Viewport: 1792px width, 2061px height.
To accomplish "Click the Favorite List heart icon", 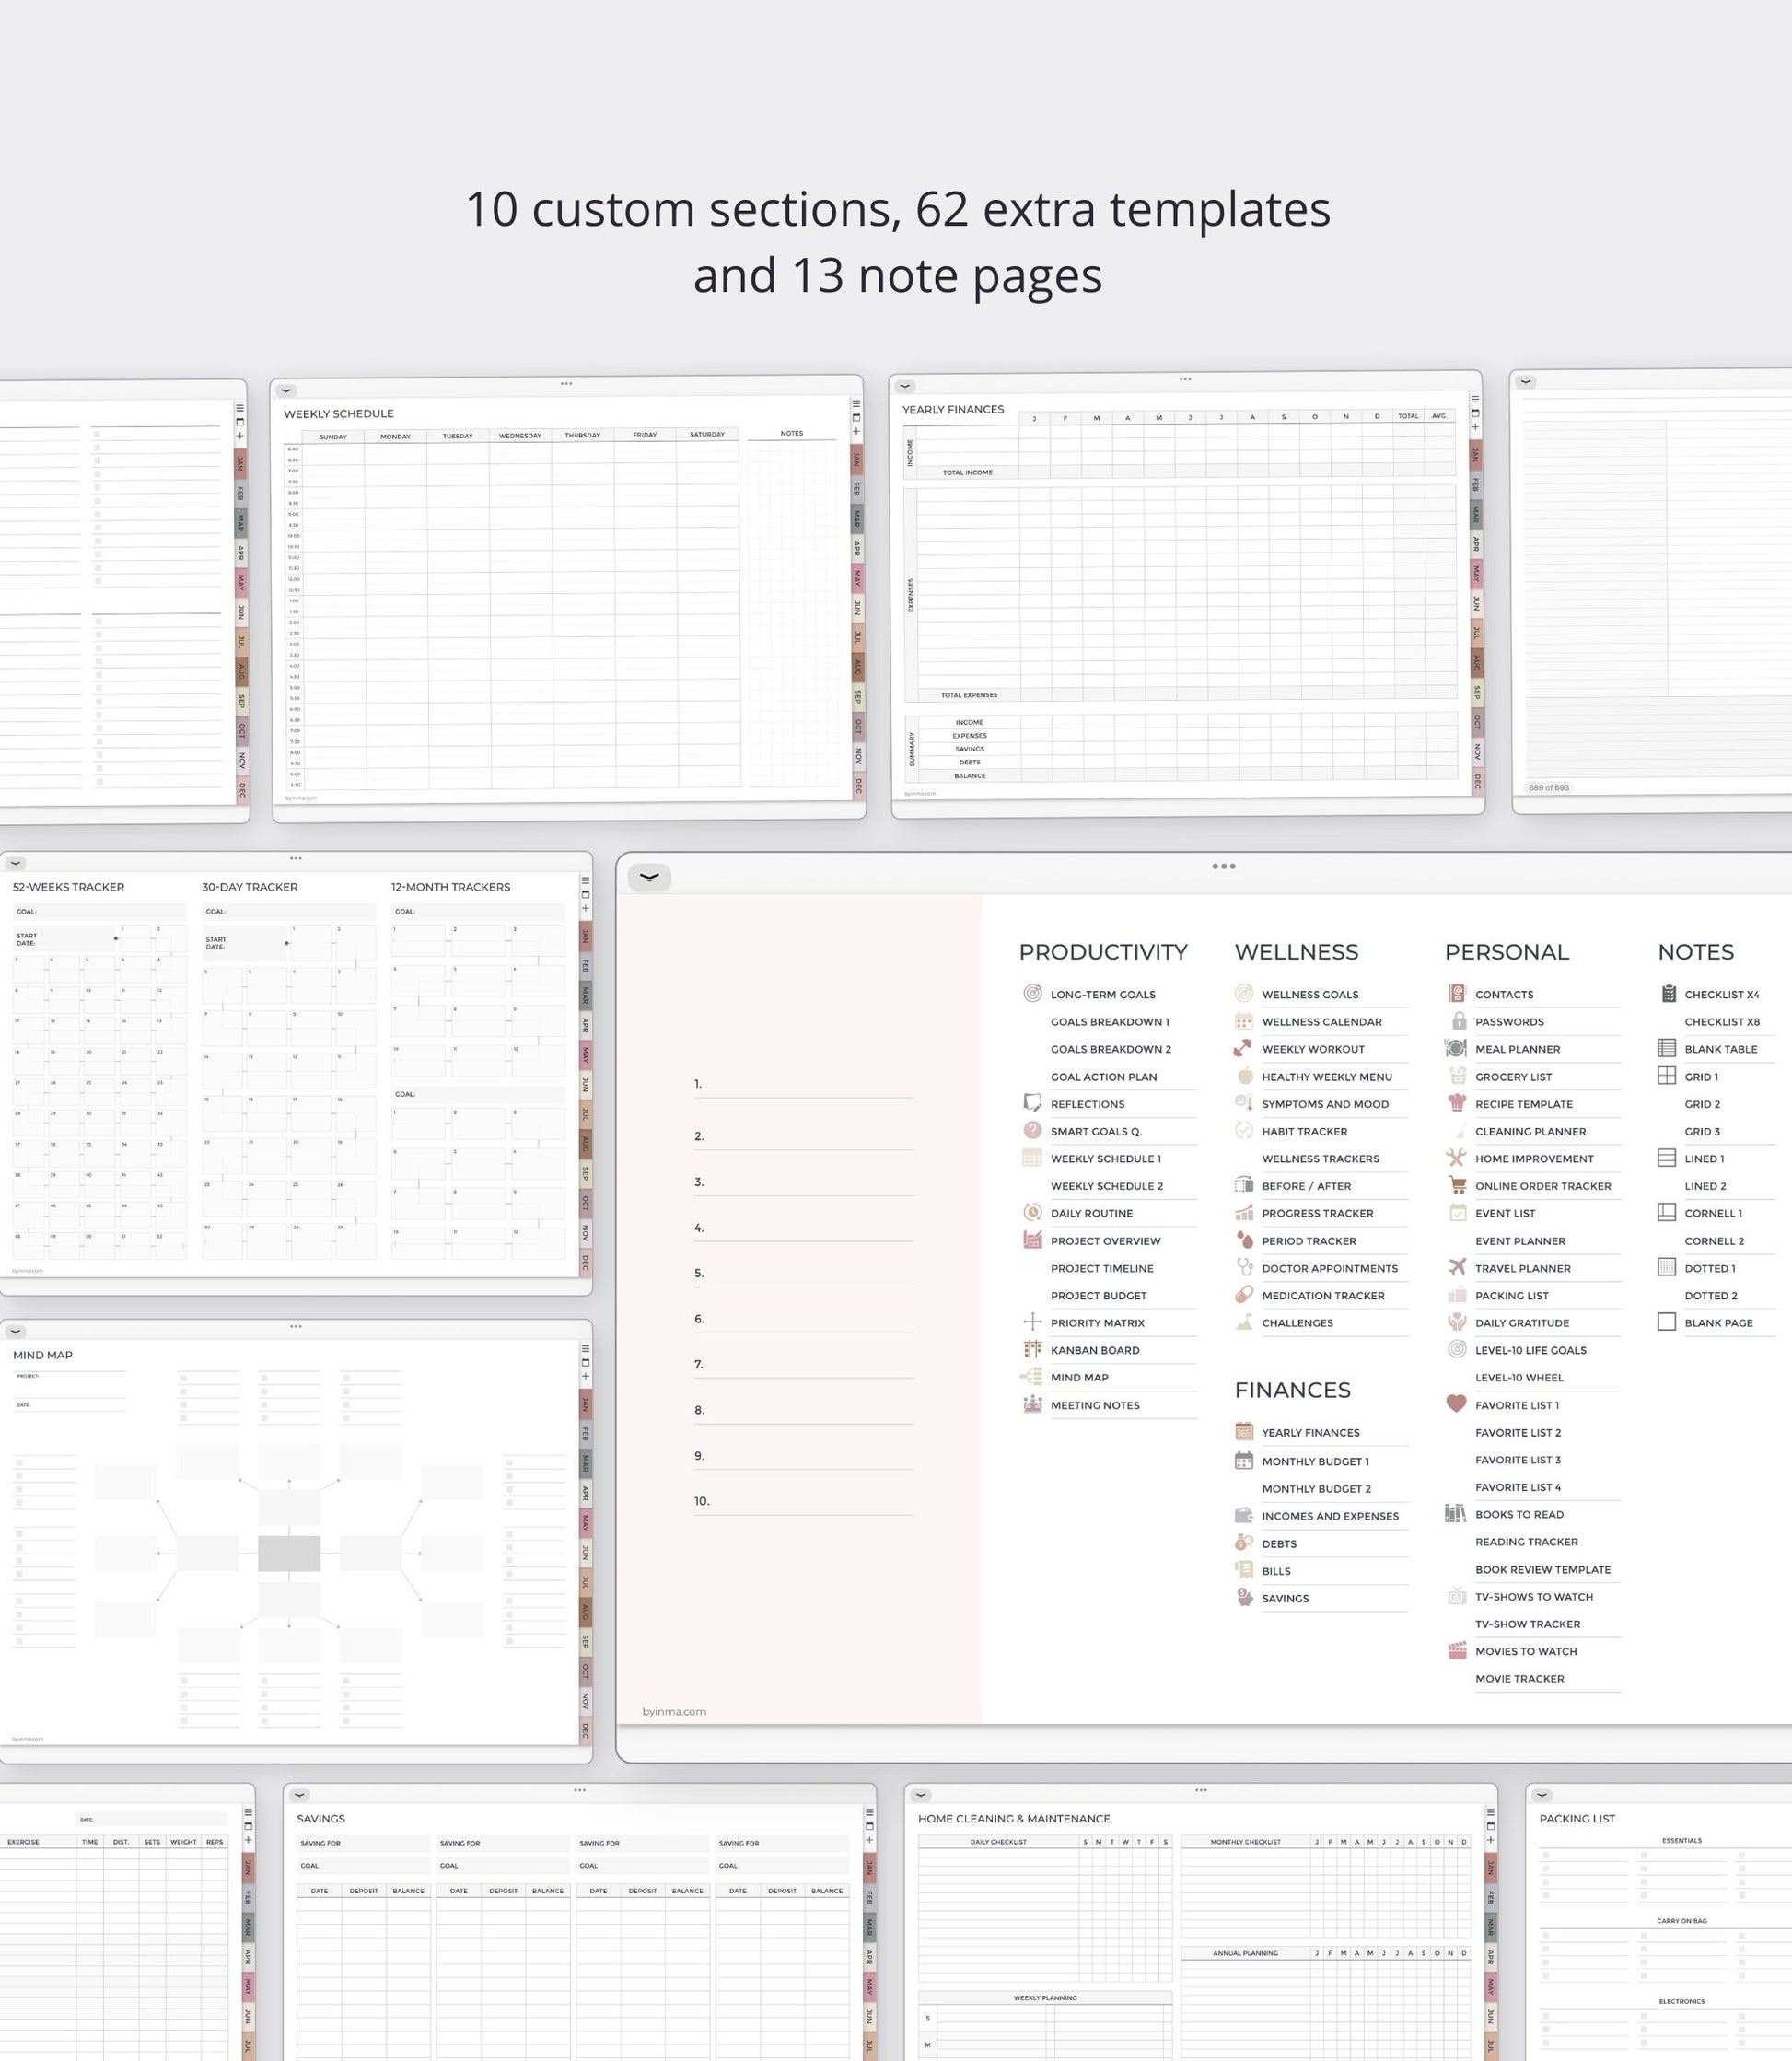I will tap(1456, 1404).
